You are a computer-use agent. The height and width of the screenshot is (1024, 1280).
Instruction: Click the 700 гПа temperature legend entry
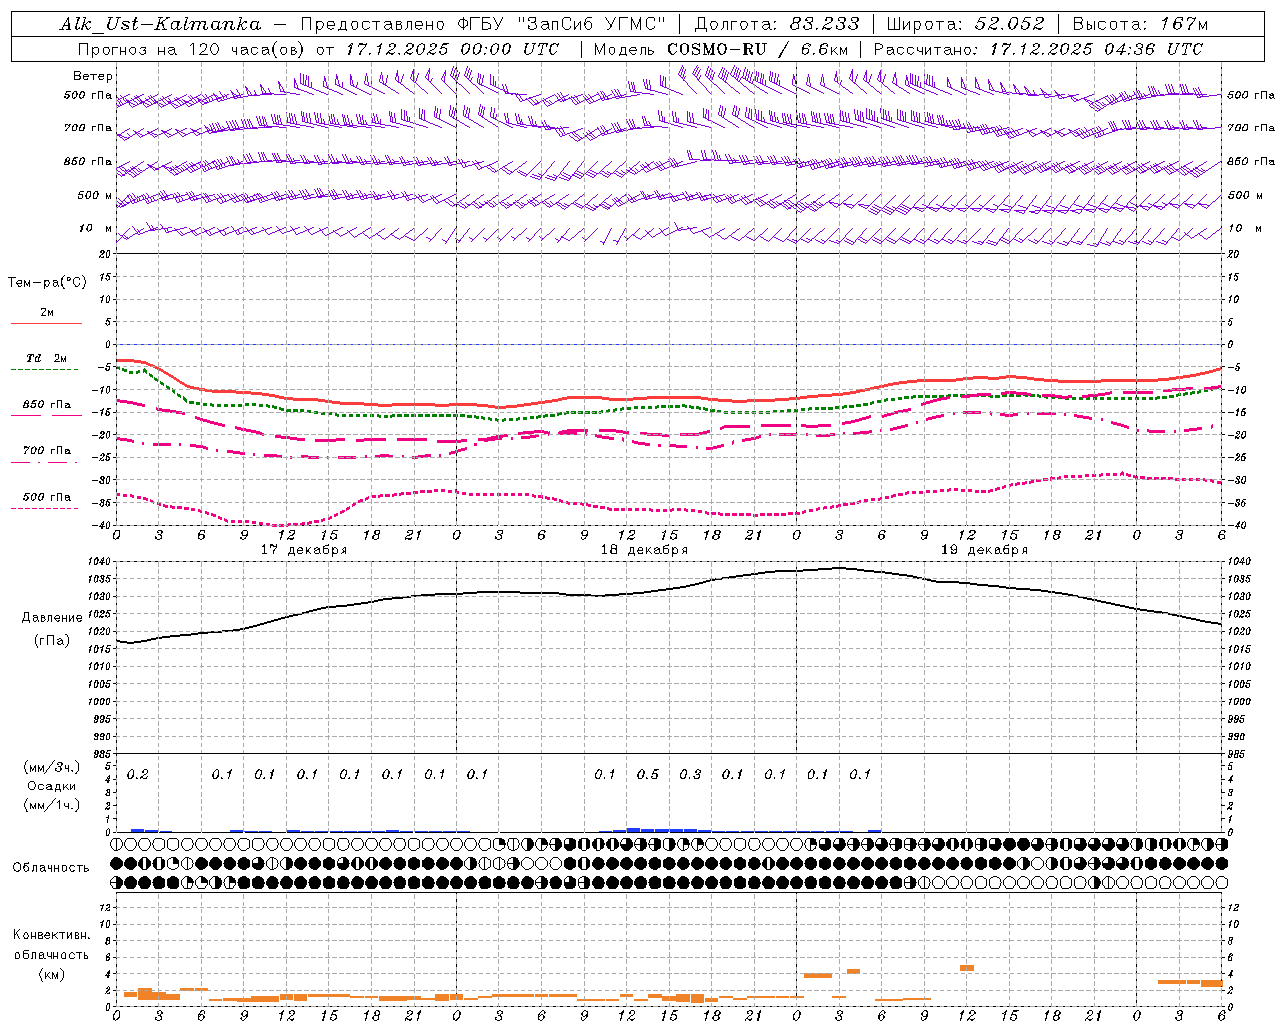pyautogui.click(x=47, y=450)
